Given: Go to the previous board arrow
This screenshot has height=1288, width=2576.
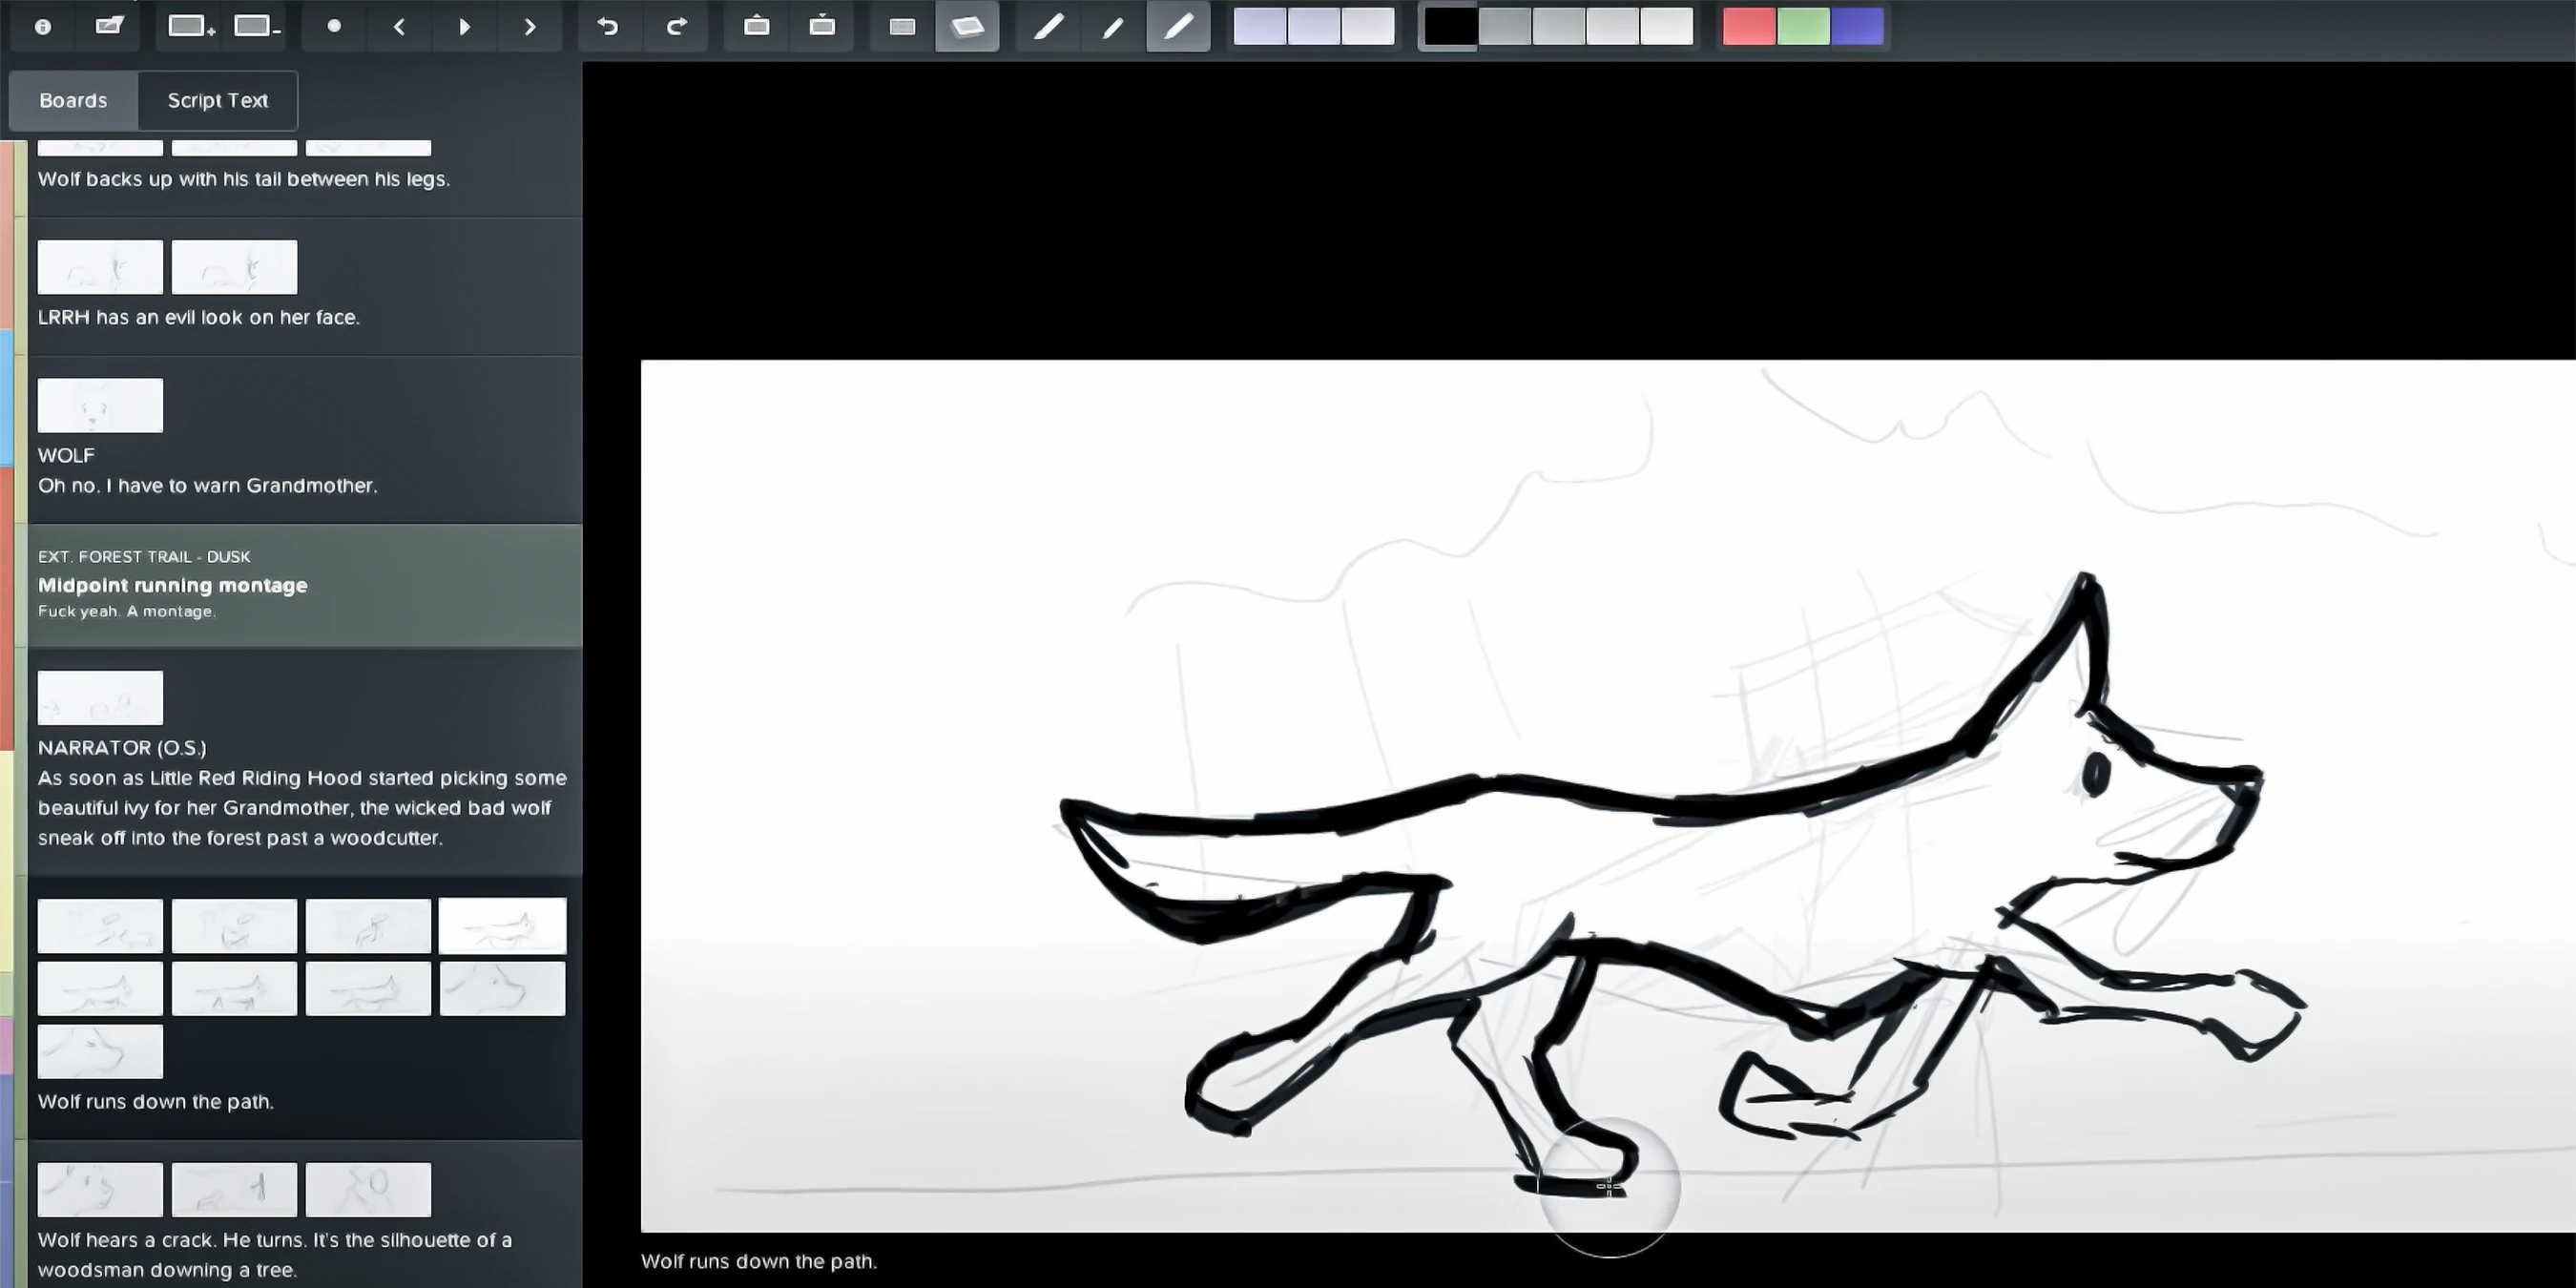Looking at the screenshot, I should [x=399, y=27].
